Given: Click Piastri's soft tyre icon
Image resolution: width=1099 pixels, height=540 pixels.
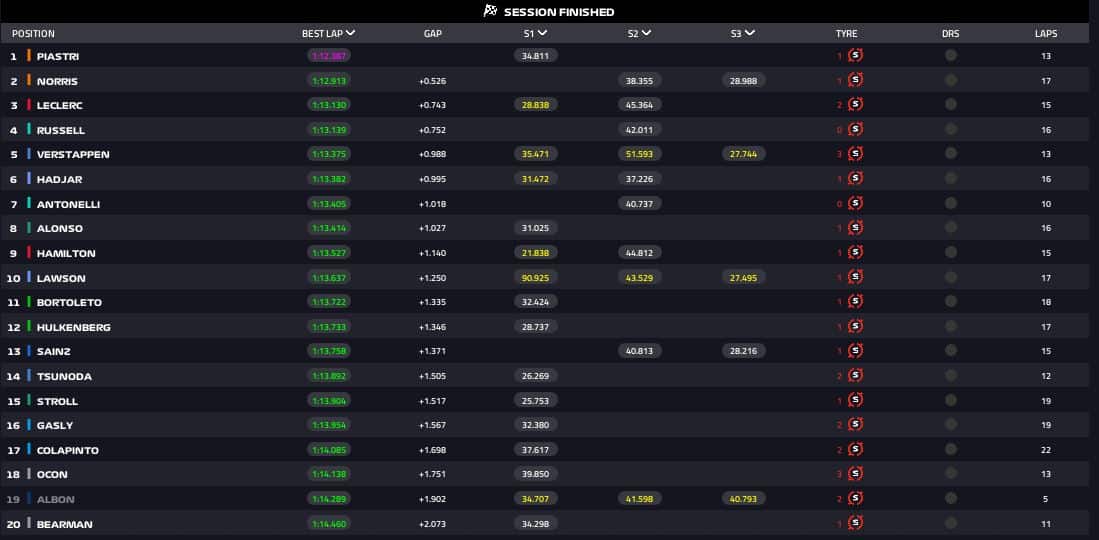Looking at the screenshot, I should coord(855,55).
